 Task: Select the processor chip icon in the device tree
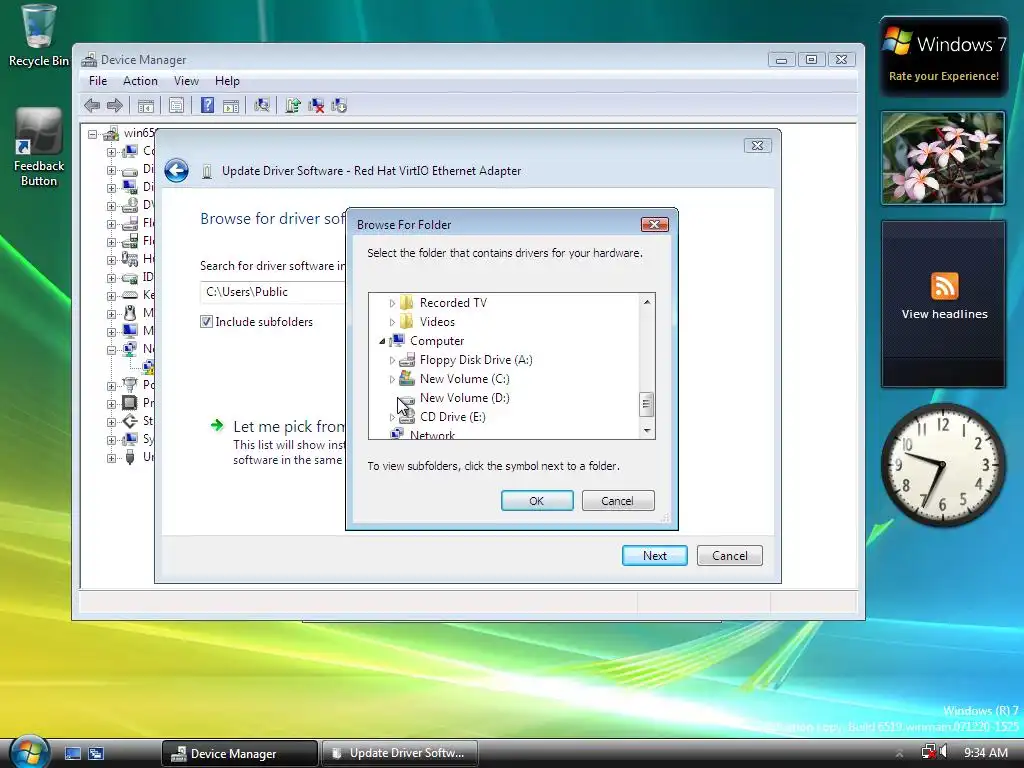point(130,402)
